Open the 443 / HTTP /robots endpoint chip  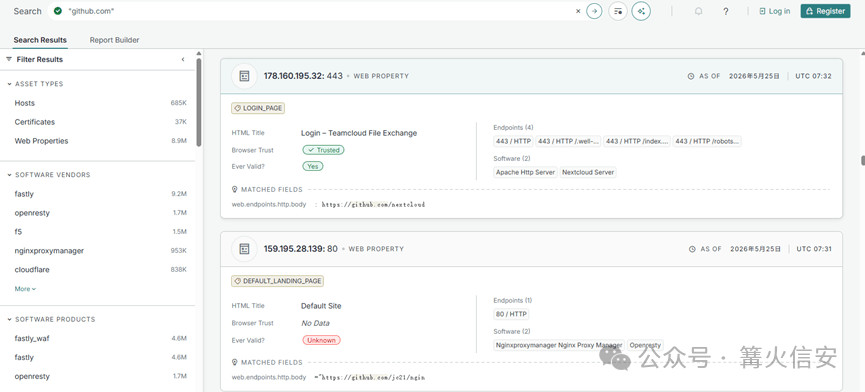[707, 142]
